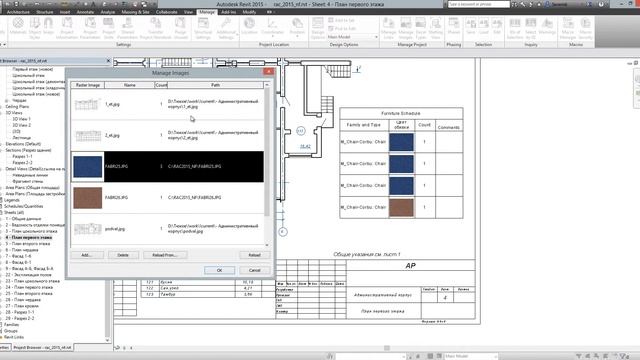Click Transfer Project Standards icon
The width and height of the screenshot is (640, 360).
point(156,27)
